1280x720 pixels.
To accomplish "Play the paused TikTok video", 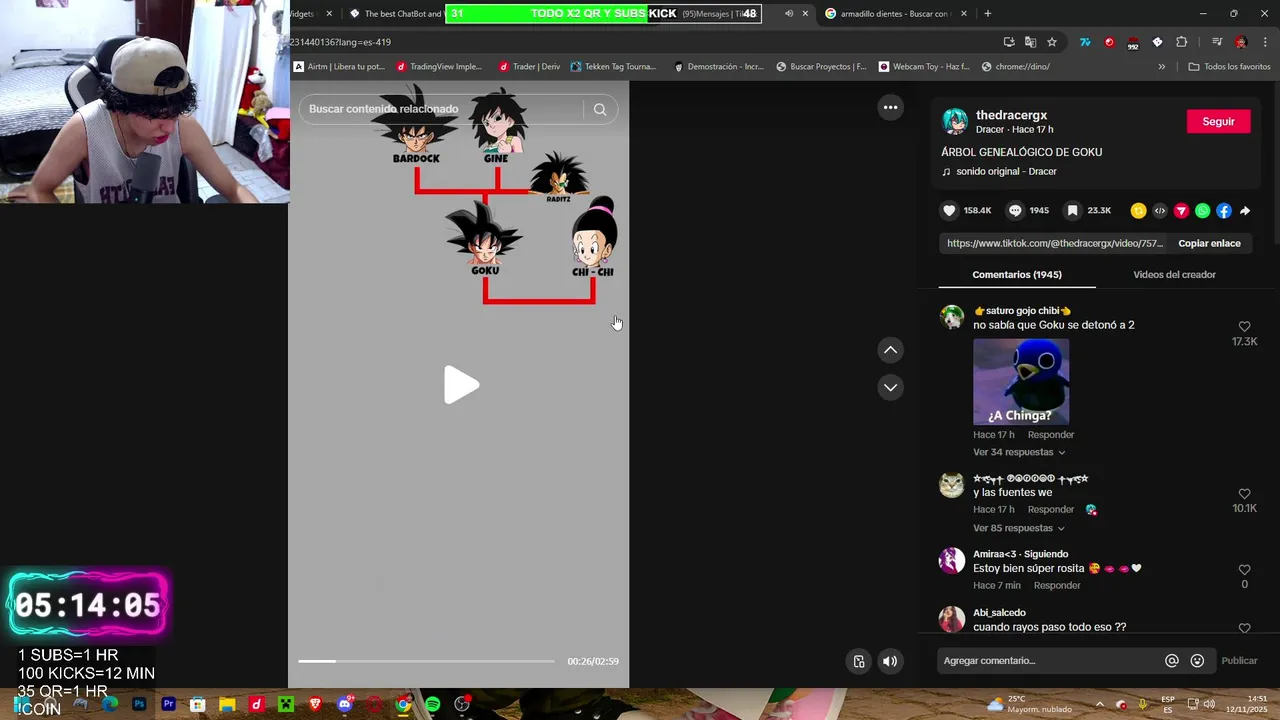I will click(460, 385).
